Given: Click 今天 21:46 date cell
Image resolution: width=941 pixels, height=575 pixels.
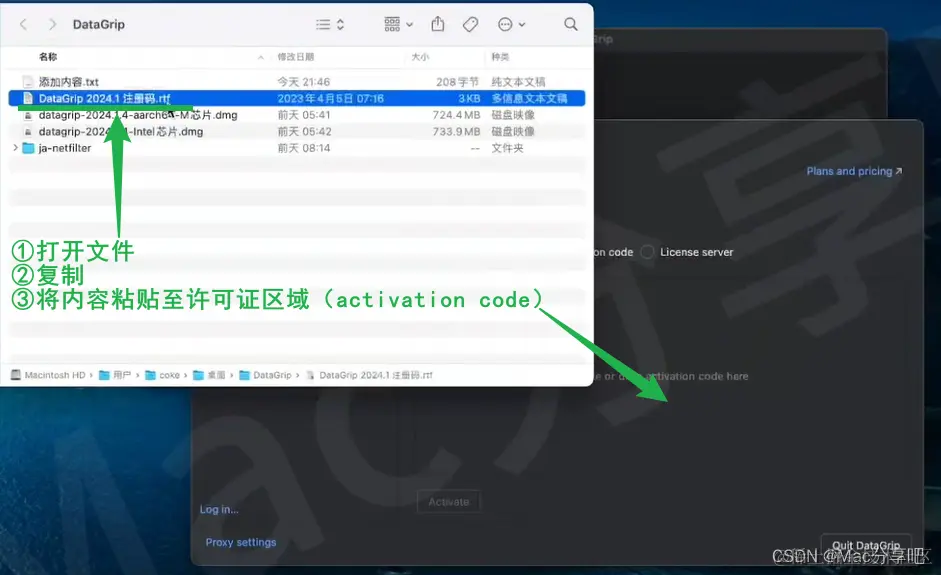Looking at the screenshot, I should click(304, 82).
